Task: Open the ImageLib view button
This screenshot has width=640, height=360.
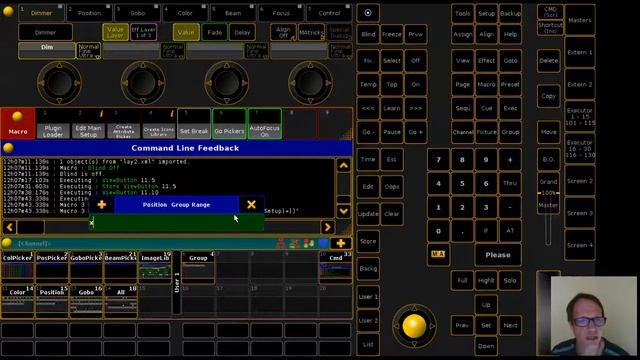Action: click(x=155, y=267)
